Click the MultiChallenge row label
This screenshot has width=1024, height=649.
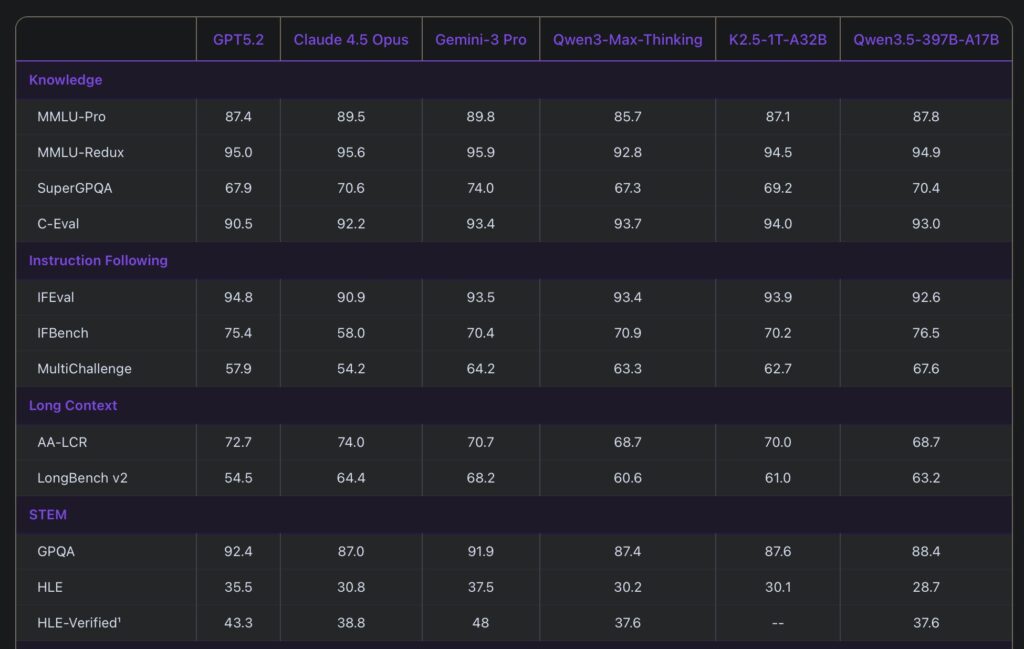[x=84, y=369]
